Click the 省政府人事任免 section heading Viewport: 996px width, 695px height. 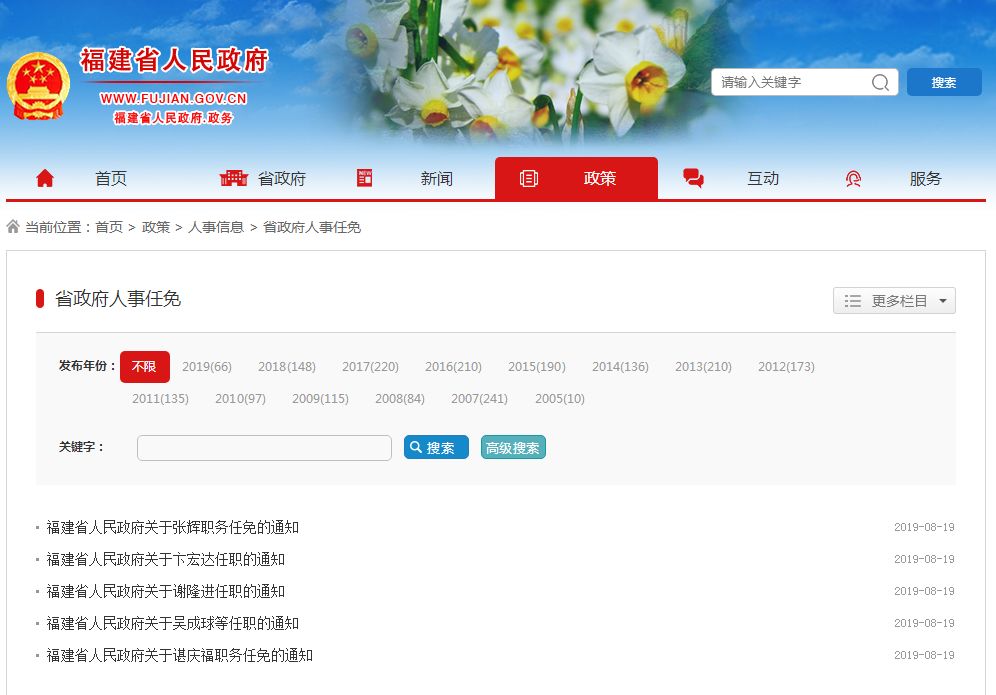pos(118,299)
